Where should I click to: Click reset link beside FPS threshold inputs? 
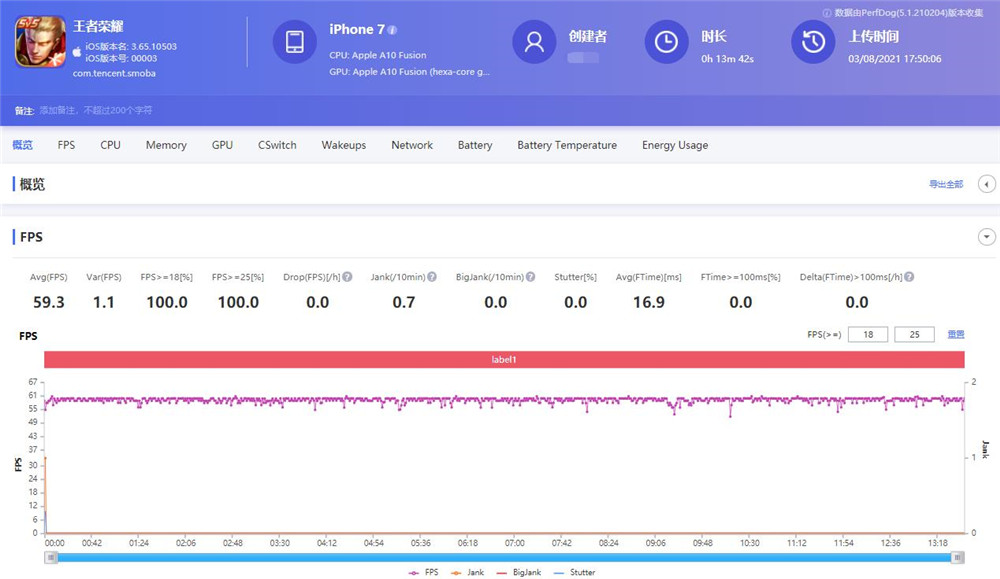[x=955, y=335]
